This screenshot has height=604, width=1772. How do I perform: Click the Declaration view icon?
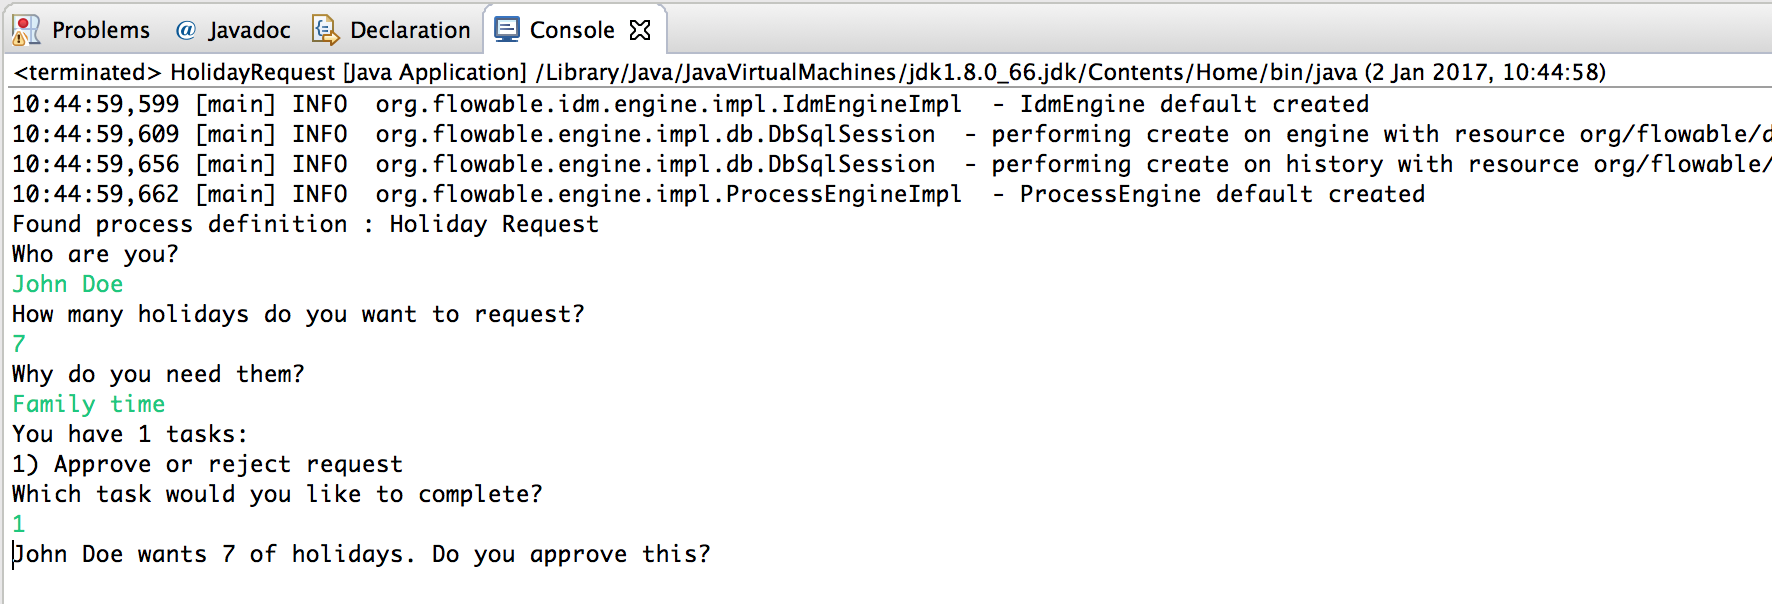(x=323, y=29)
